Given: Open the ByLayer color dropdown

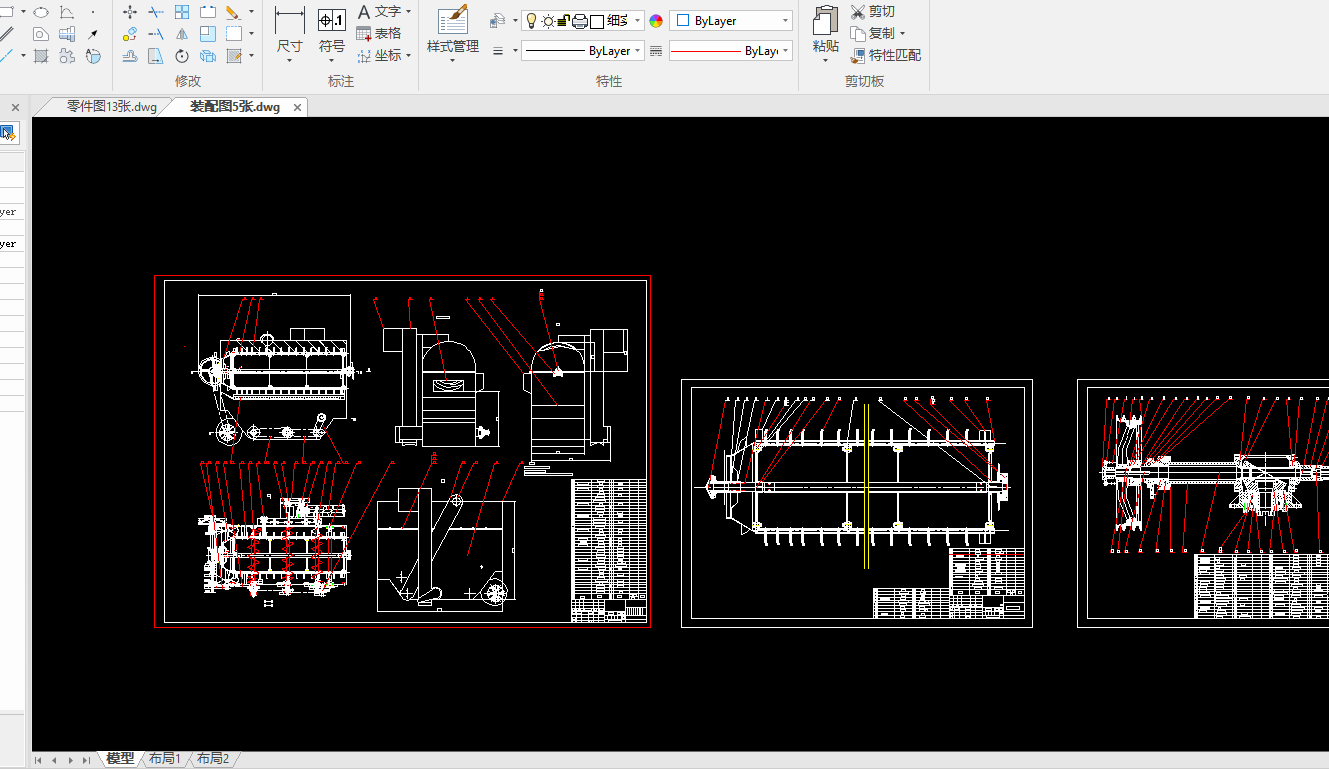Looking at the screenshot, I should pyautogui.click(x=731, y=21).
